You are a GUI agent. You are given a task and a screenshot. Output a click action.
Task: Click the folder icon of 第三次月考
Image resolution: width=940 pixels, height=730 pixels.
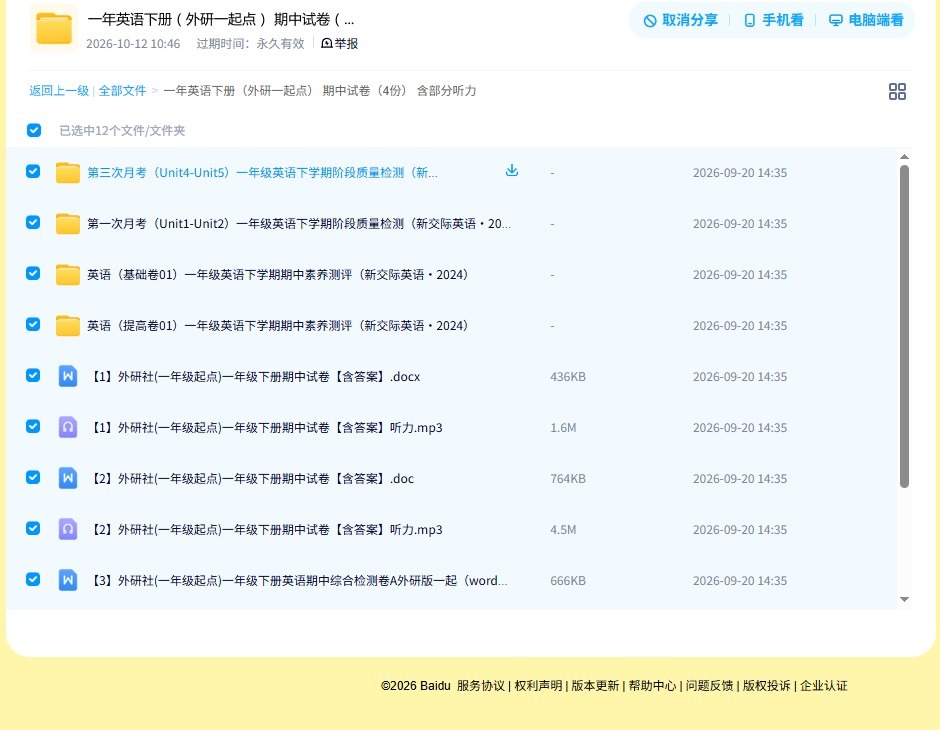pos(68,173)
